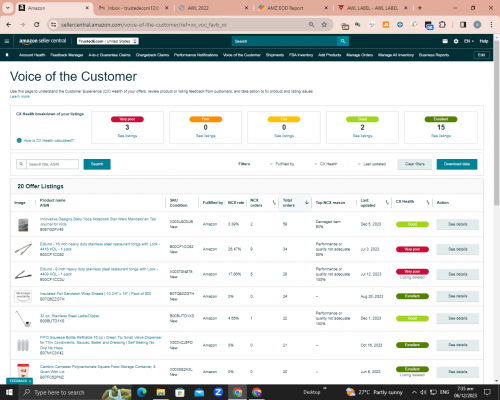Click the Search button beside title field

tap(97, 164)
